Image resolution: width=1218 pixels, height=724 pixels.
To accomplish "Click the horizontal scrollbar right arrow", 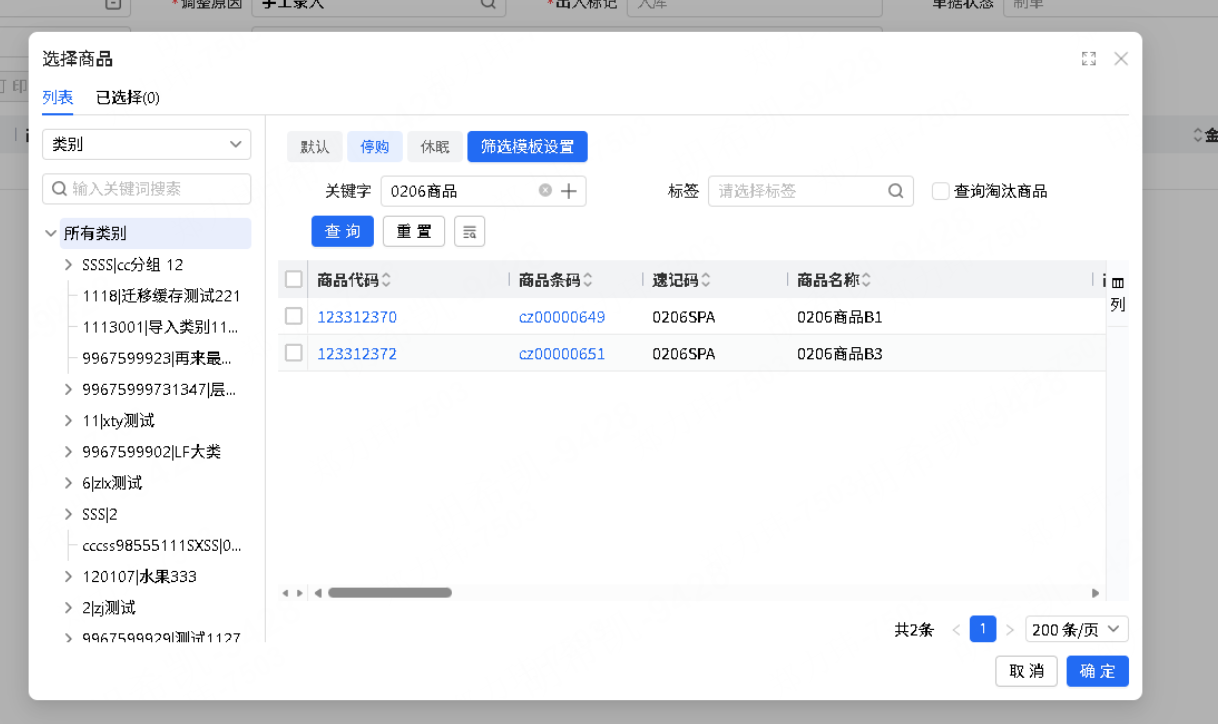I will click(x=1095, y=593).
